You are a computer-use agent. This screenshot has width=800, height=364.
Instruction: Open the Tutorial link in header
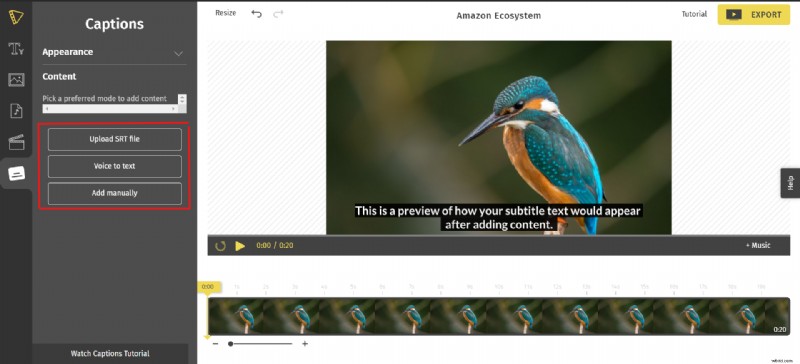(694, 14)
